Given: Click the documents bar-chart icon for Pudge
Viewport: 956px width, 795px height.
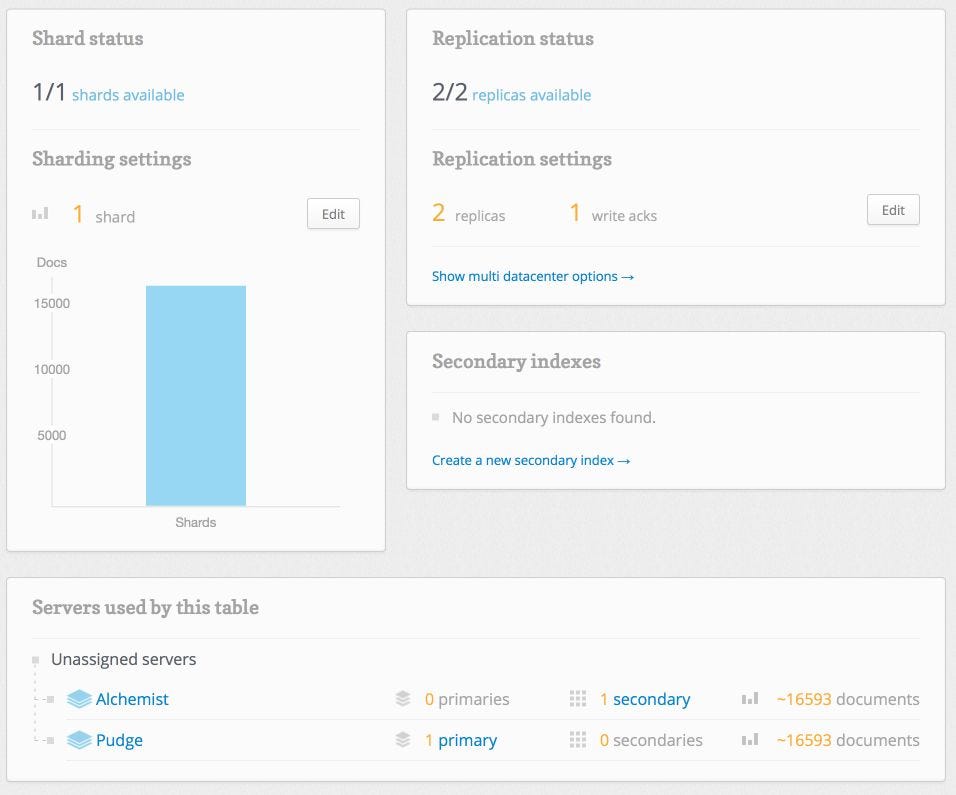Looking at the screenshot, I should pyautogui.click(x=750, y=740).
